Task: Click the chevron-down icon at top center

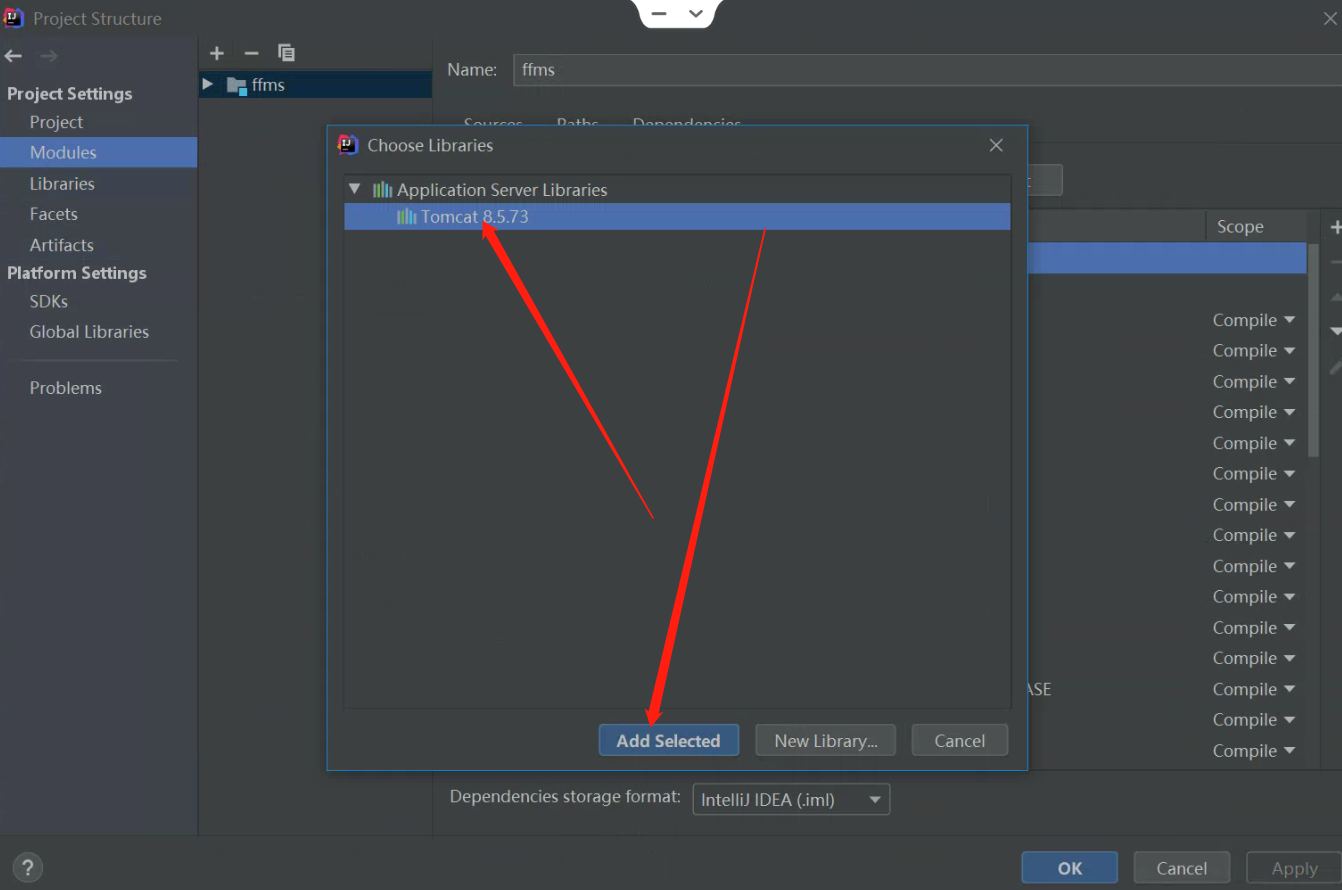Action: coord(697,14)
